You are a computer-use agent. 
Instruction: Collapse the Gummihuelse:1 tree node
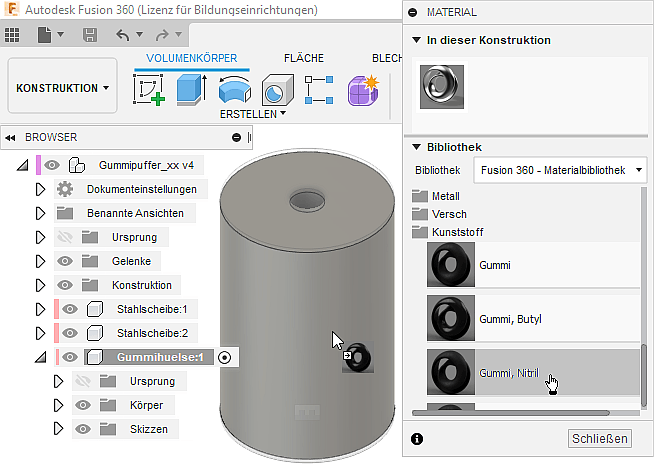click(x=40, y=357)
